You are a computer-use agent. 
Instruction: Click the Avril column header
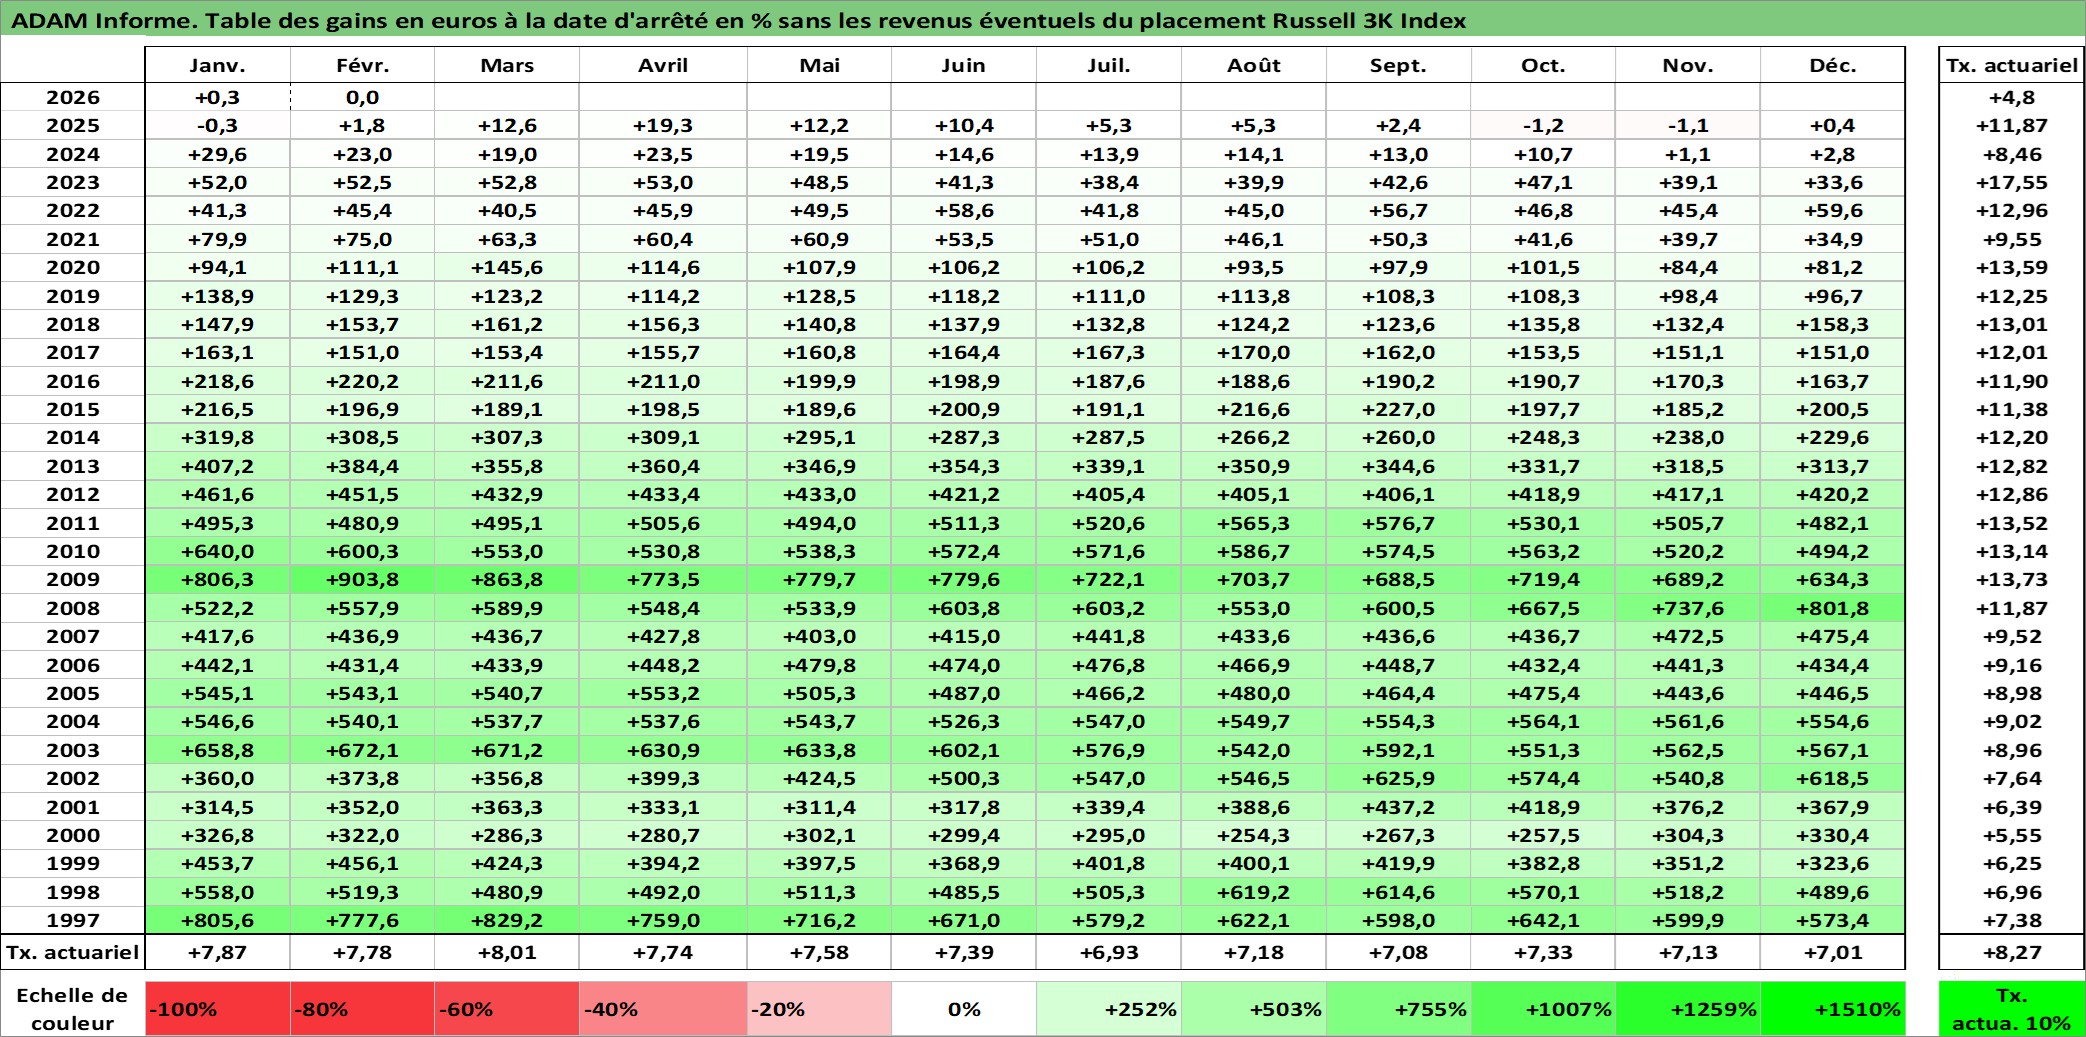pyautogui.click(x=663, y=65)
